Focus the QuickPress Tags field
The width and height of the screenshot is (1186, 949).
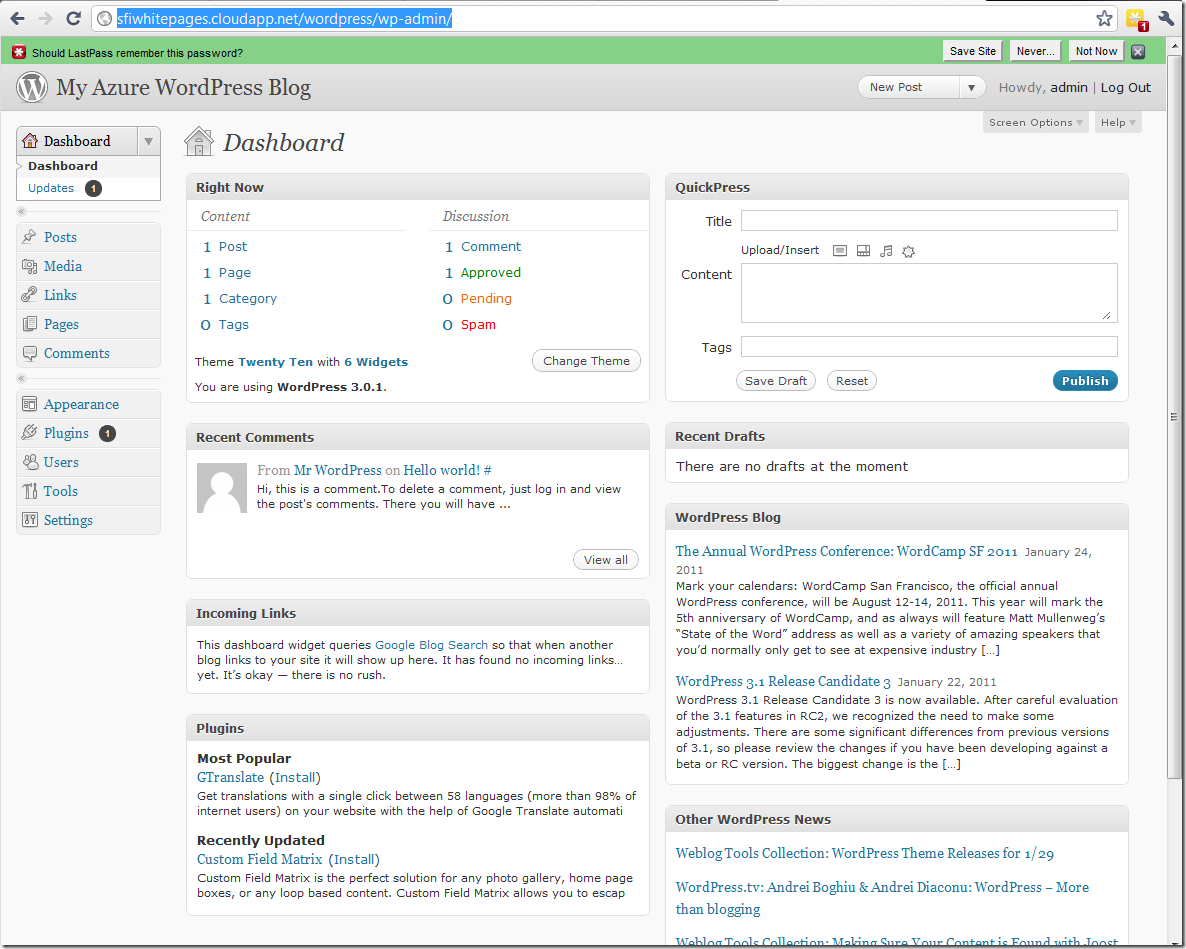click(x=929, y=346)
